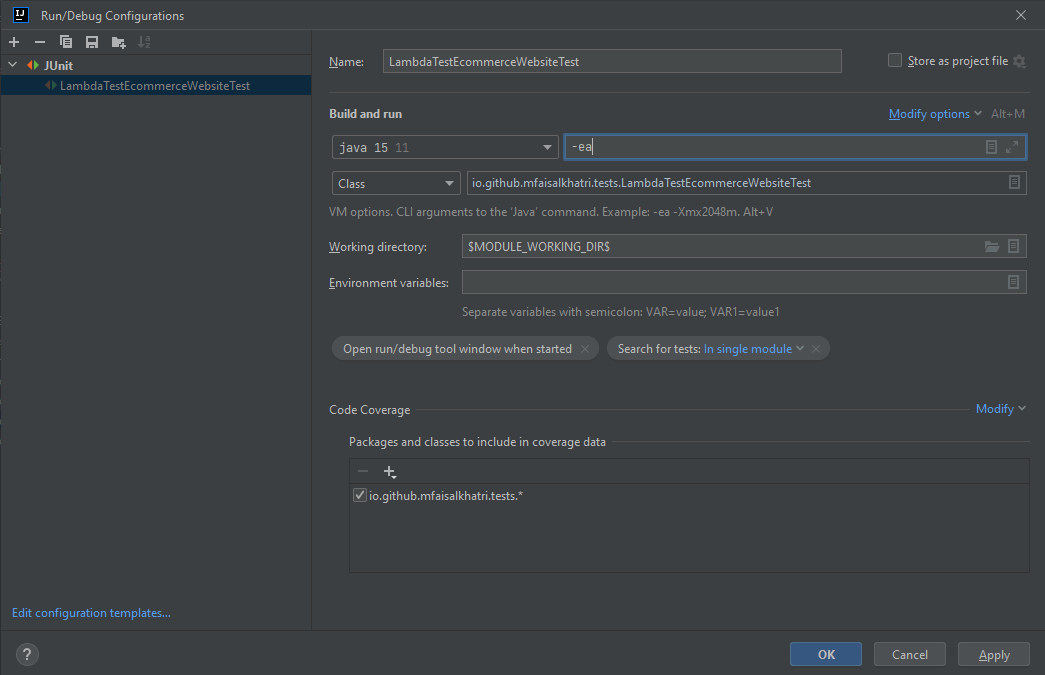
Task: Open the In single module dropdown
Action: 755,349
